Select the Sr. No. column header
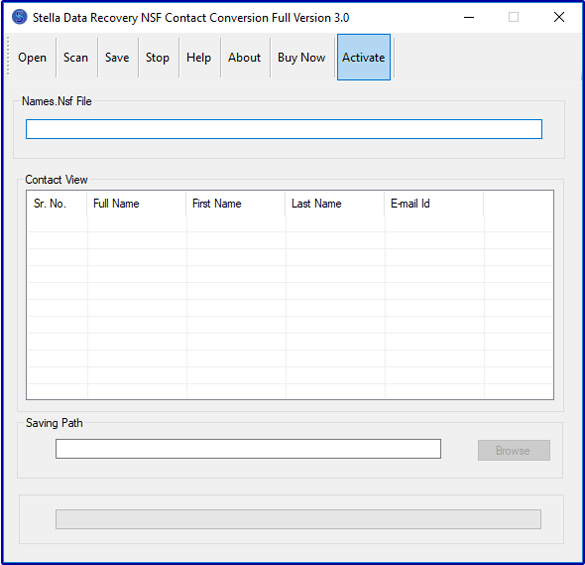Image resolution: width=585 pixels, height=565 pixels. (x=57, y=203)
